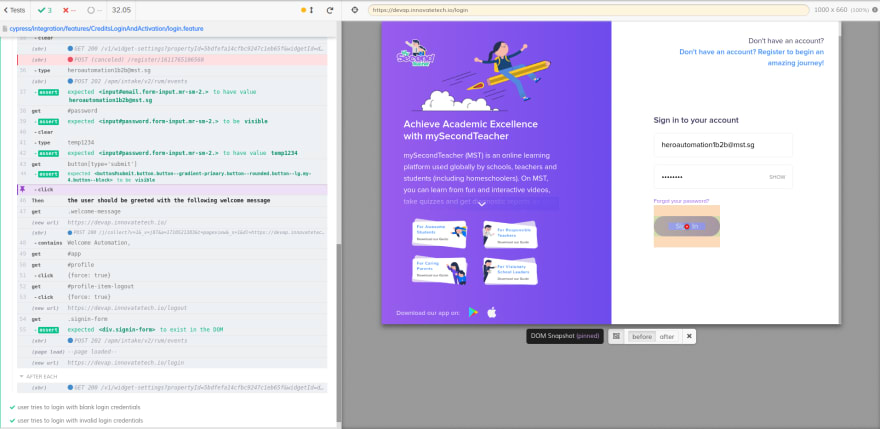Select the 'type temp1234' command row
Screen dimensions: 880x429
tap(172, 143)
